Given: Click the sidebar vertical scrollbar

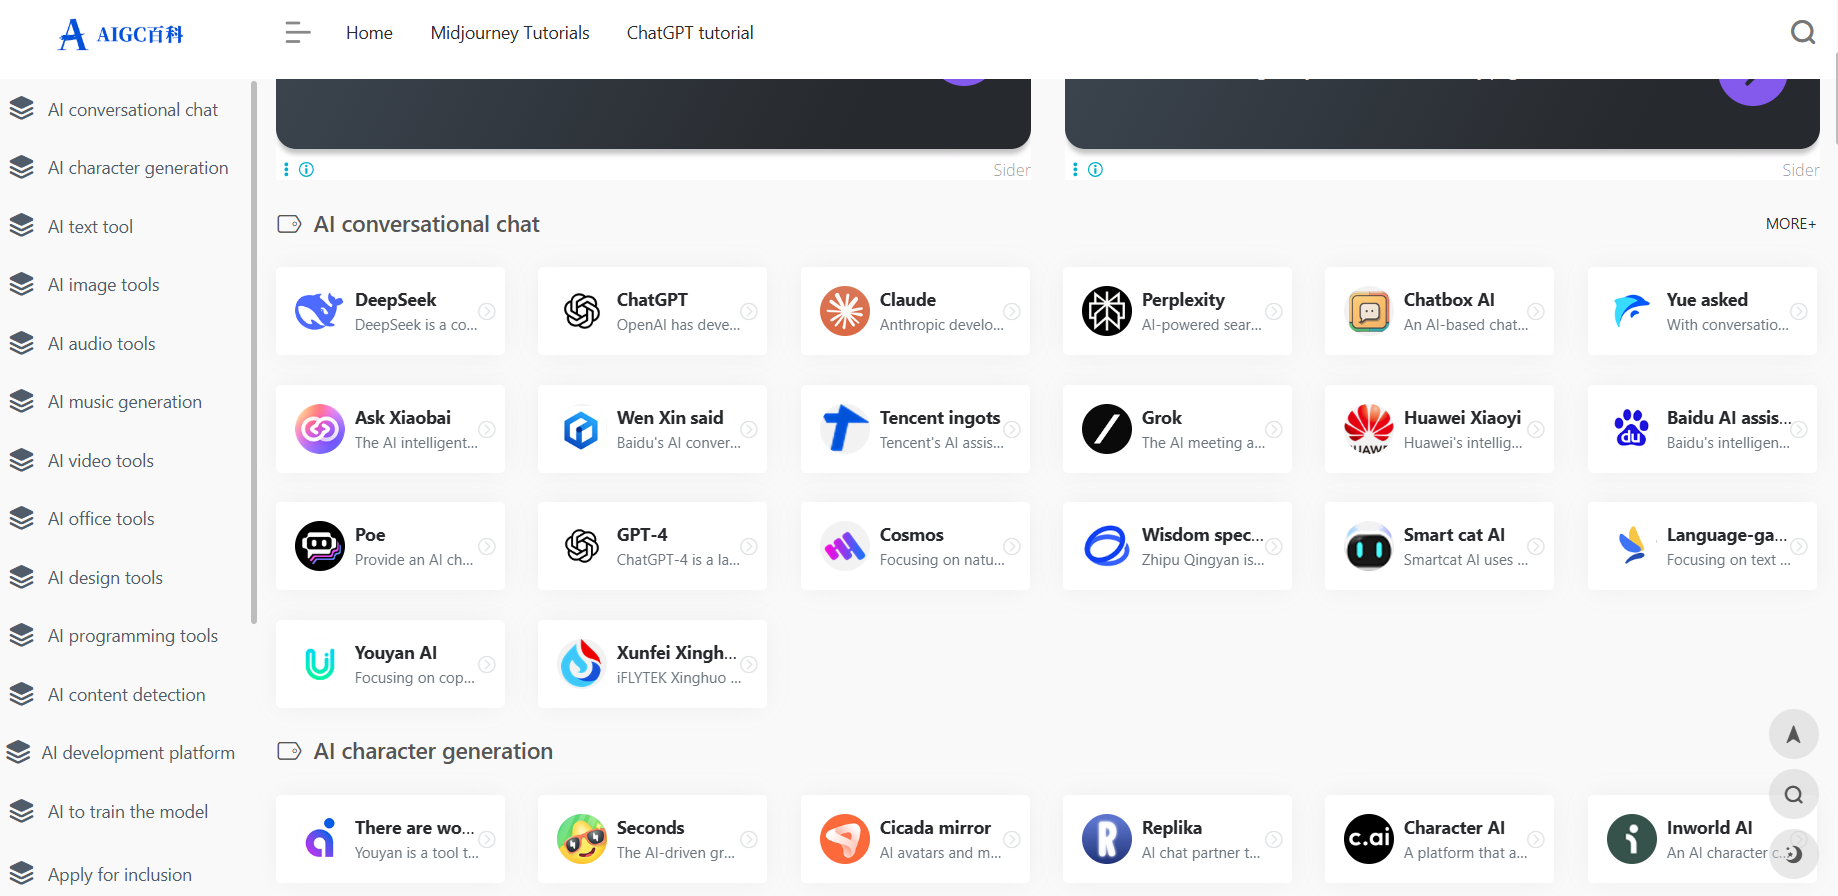Looking at the screenshot, I should coord(254,350).
